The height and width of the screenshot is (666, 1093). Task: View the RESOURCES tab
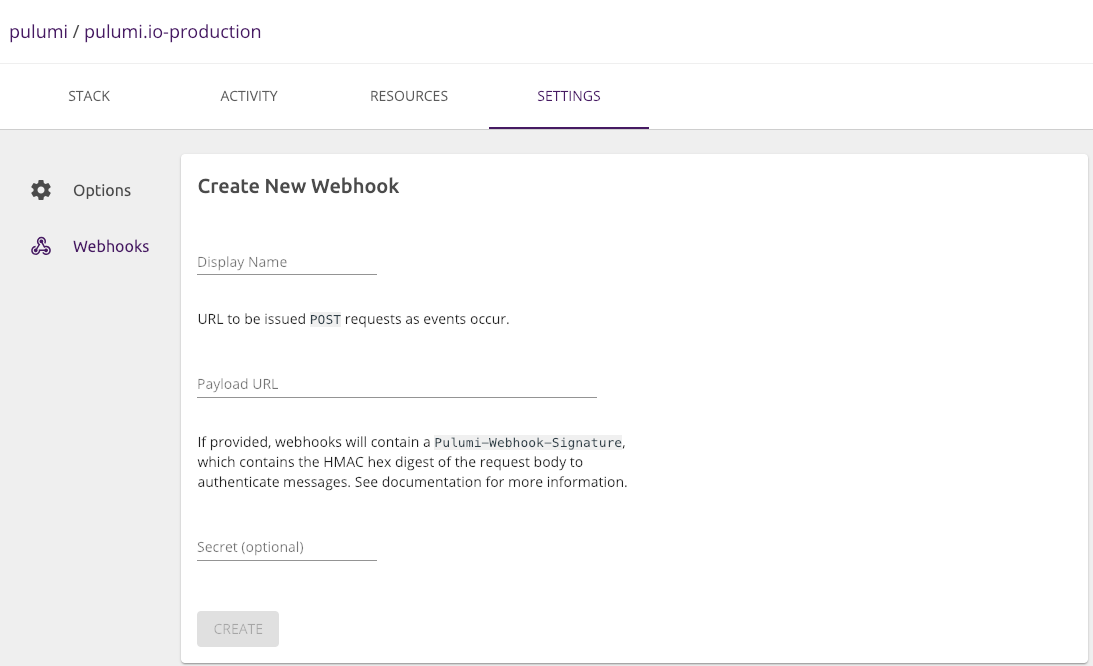click(408, 96)
